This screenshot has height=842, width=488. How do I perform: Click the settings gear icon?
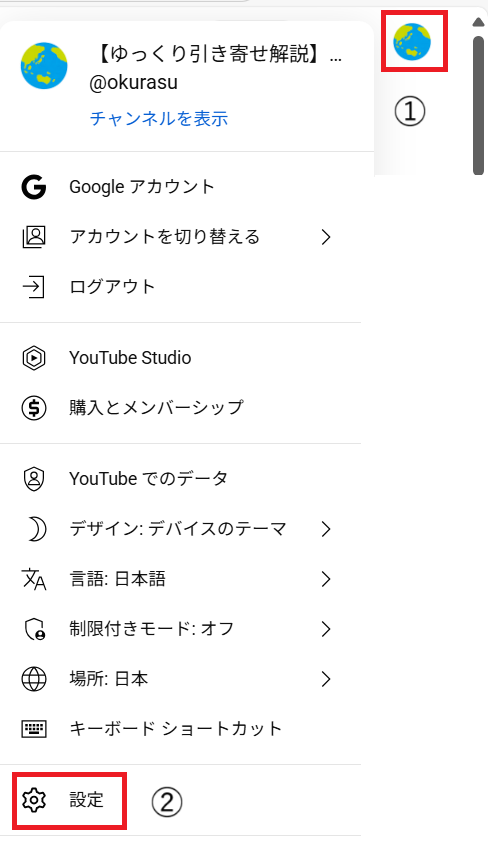(x=34, y=800)
